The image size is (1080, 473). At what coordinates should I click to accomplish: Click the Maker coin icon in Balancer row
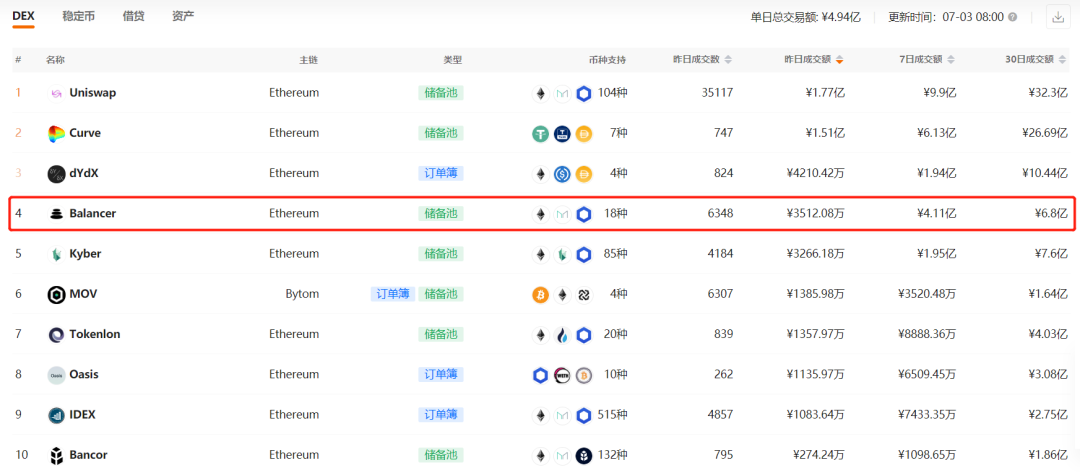pos(563,214)
